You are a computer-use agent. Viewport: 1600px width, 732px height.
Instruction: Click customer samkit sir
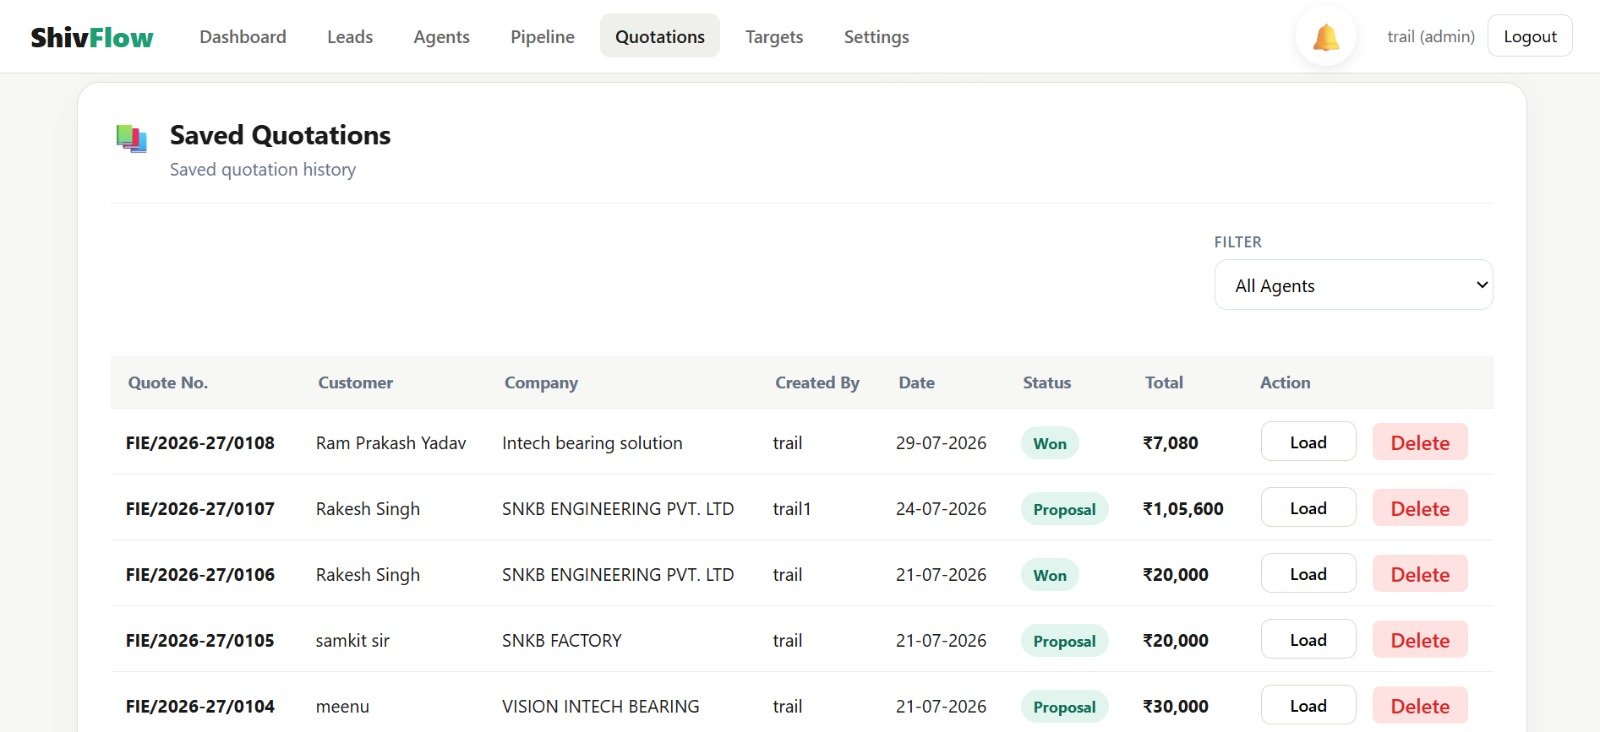(x=353, y=641)
